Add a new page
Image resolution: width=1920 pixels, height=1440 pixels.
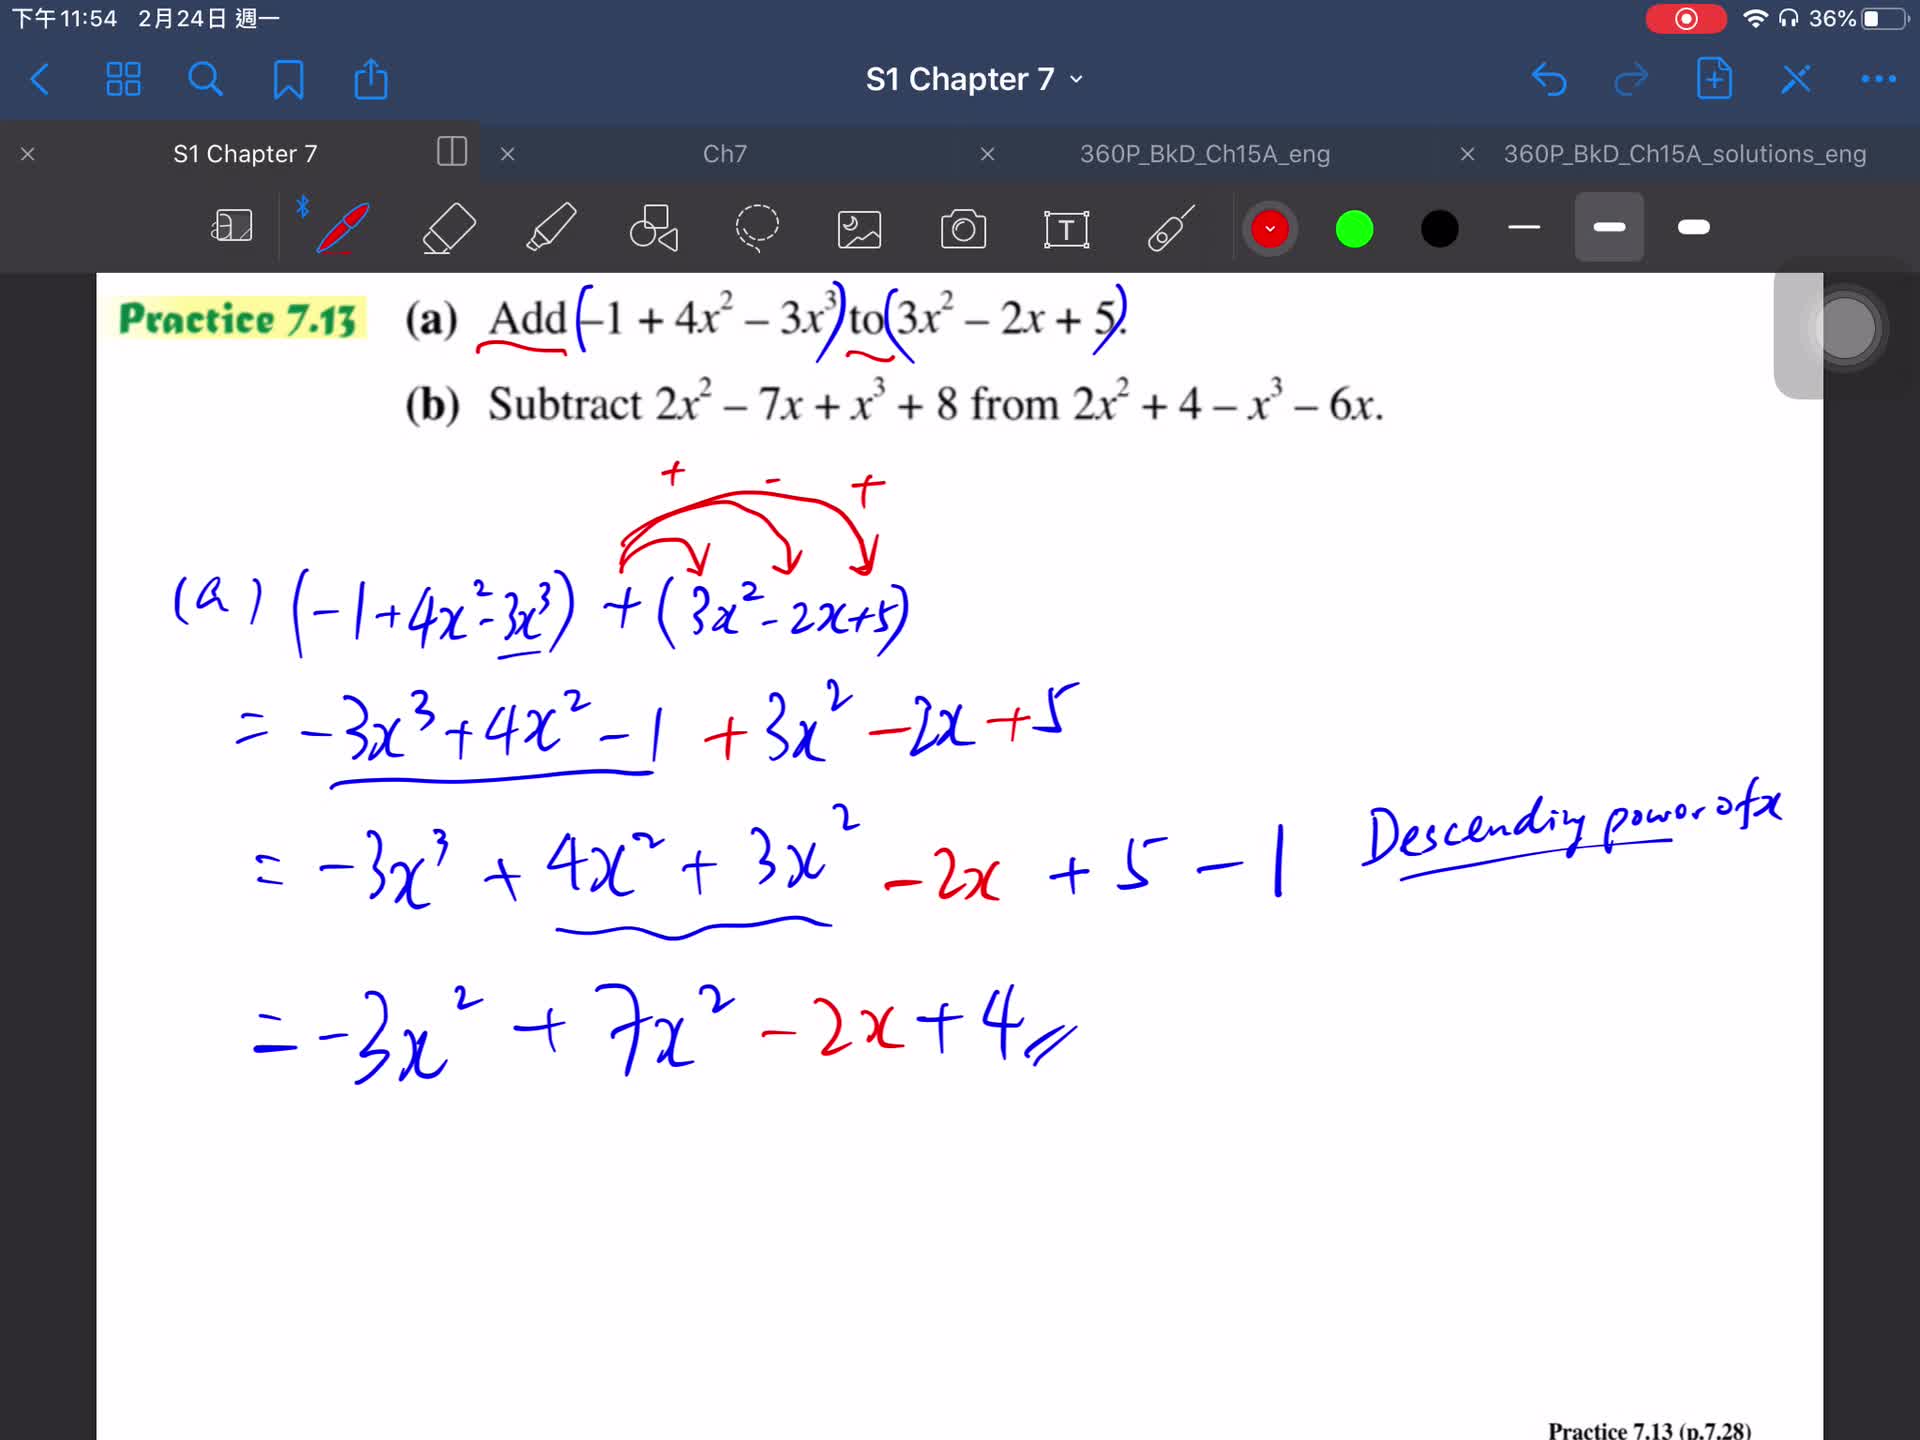click(1714, 79)
